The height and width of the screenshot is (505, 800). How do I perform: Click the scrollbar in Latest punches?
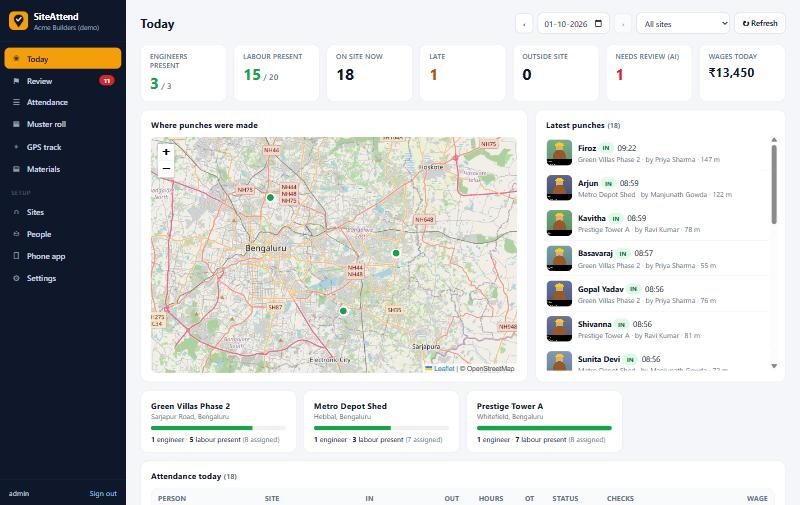[774, 185]
